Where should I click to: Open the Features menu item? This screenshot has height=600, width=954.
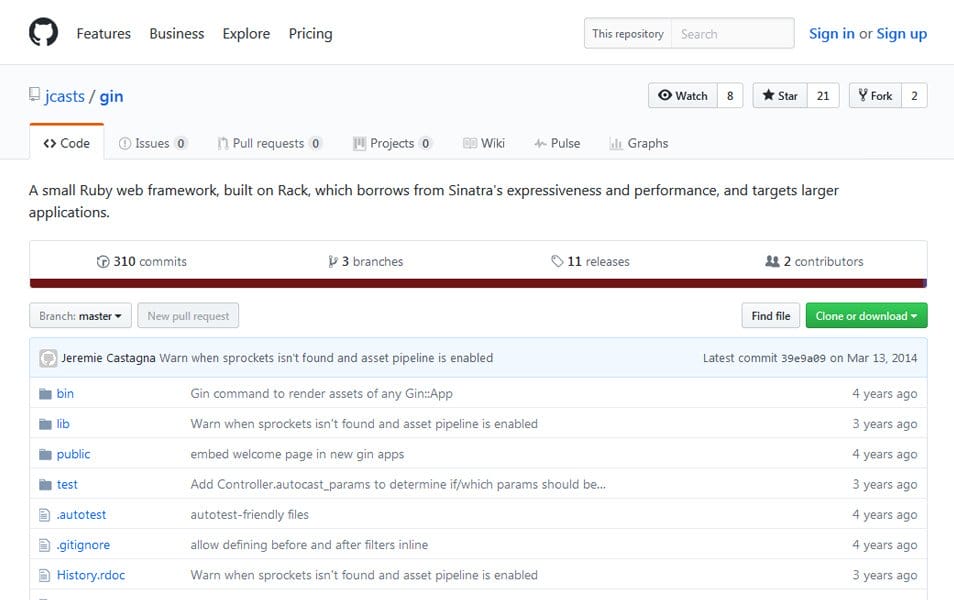tap(103, 33)
